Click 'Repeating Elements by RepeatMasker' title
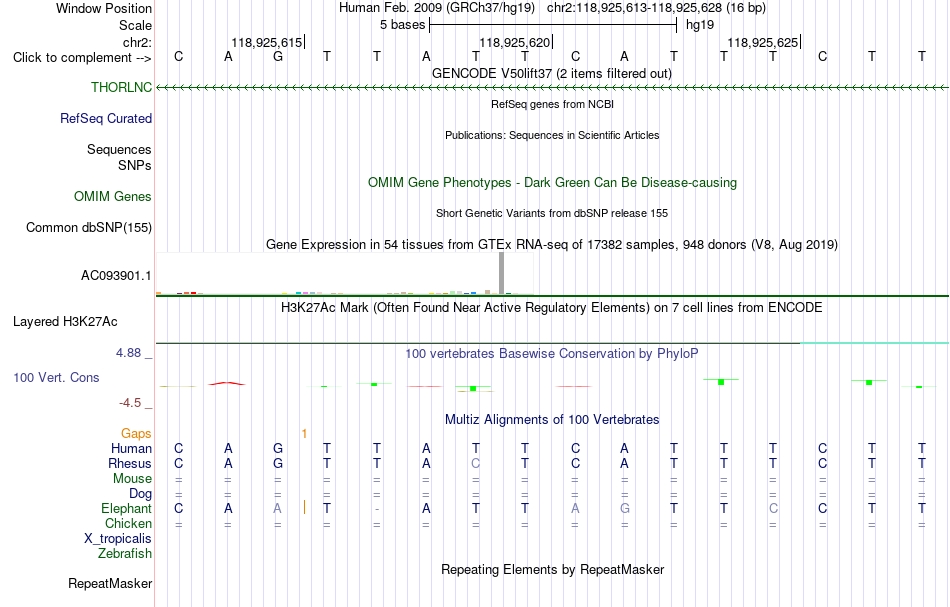This screenshot has height=607, width=950. pyautogui.click(x=552, y=569)
